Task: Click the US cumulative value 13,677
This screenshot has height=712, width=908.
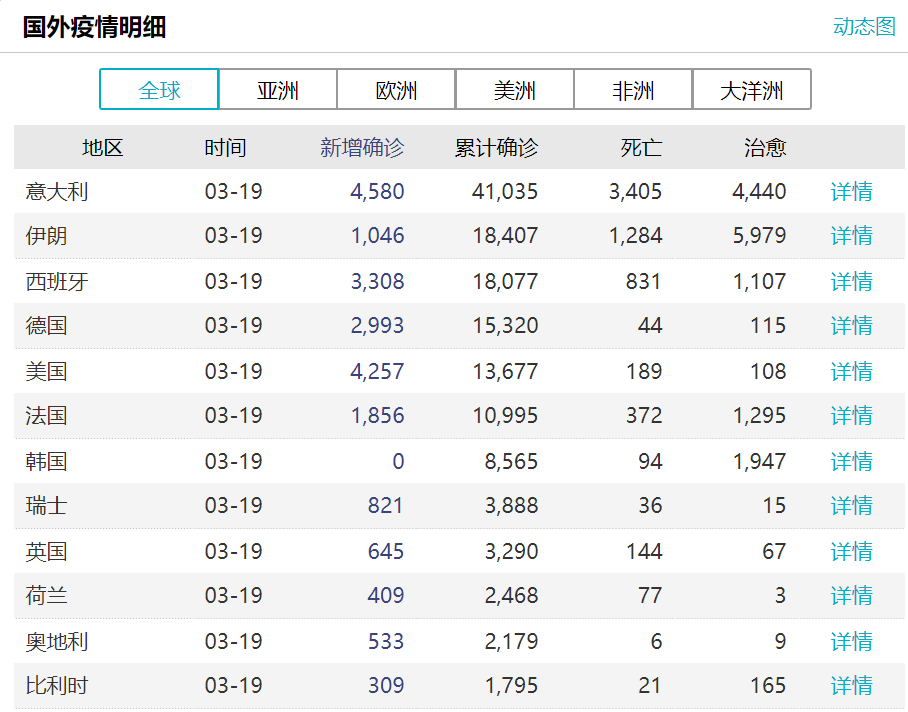Action: [x=505, y=371]
